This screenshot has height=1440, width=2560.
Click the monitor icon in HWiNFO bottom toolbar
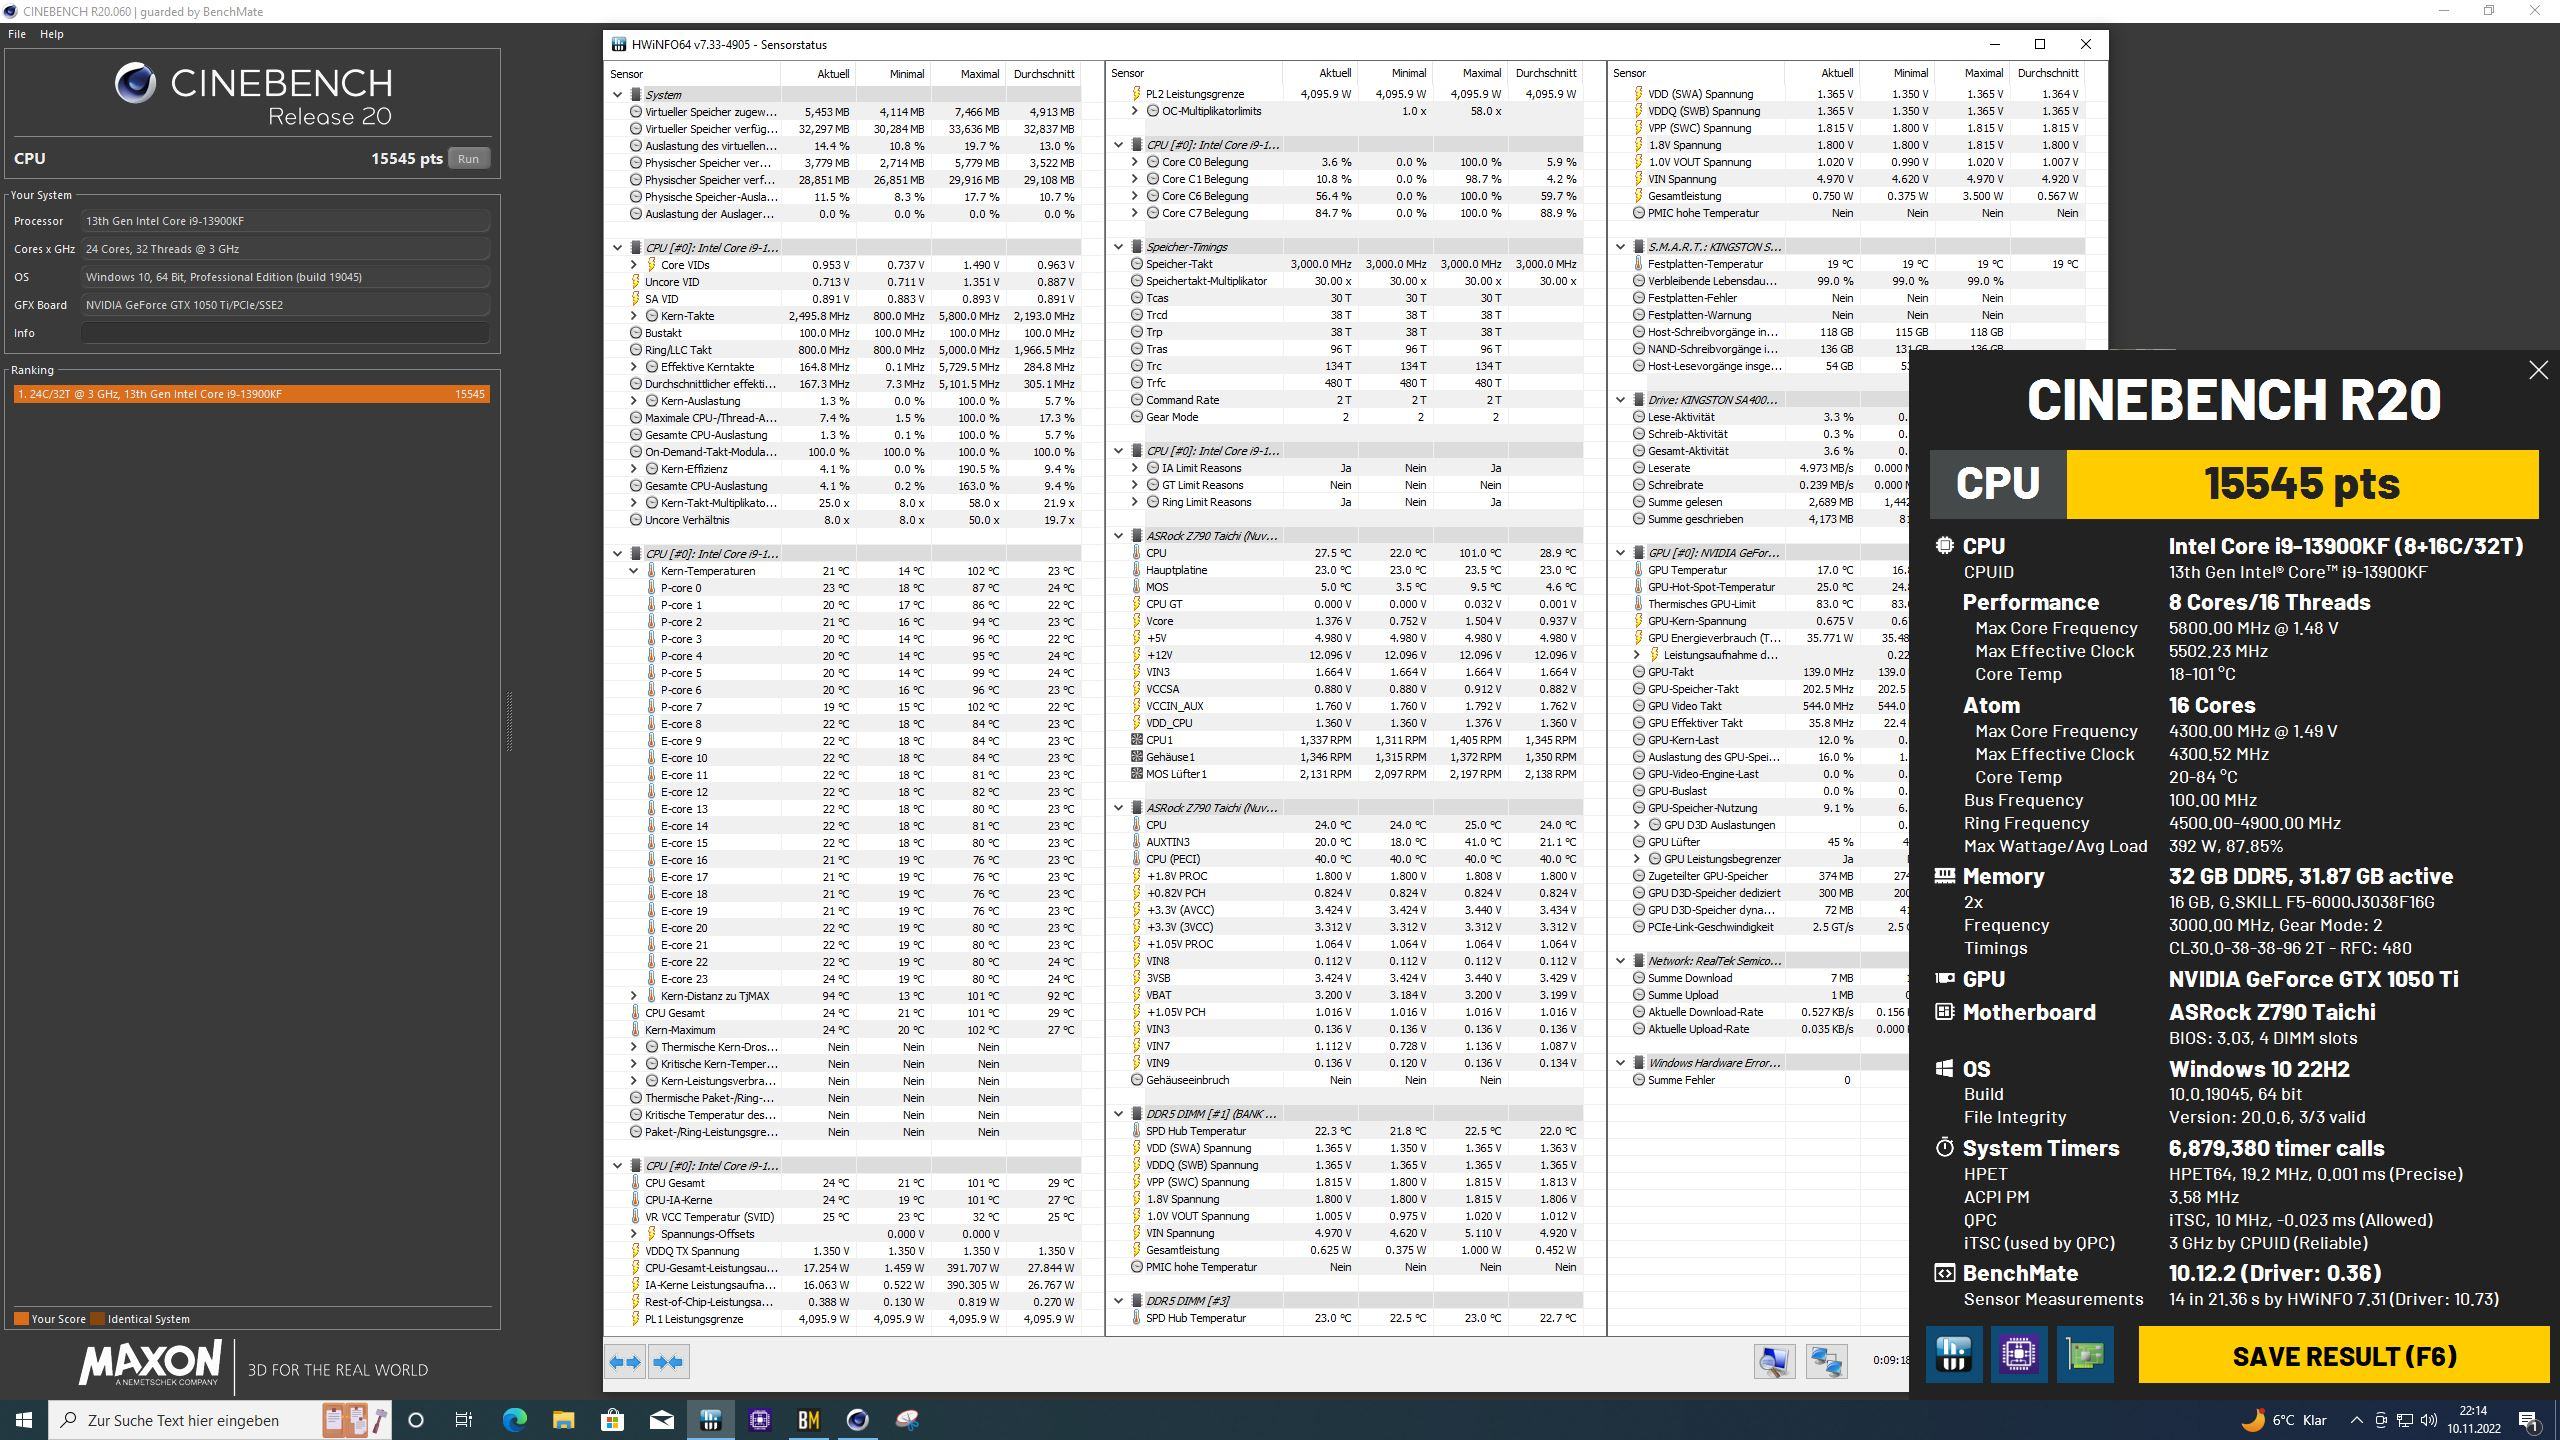tap(1775, 1361)
